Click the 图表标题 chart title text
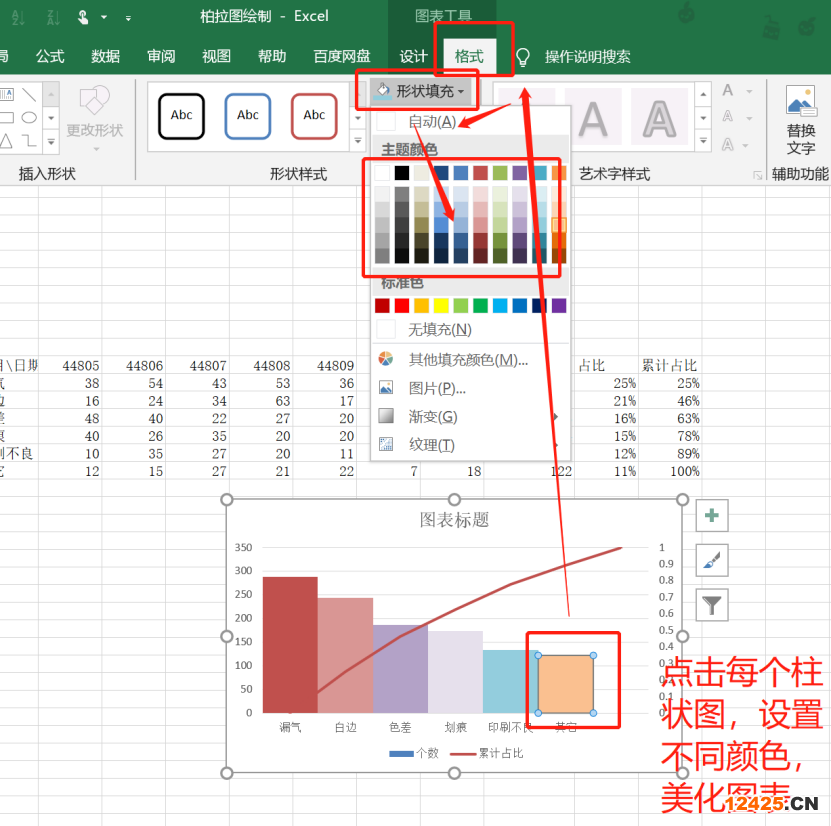This screenshot has height=826, width=831. (x=454, y=520)
